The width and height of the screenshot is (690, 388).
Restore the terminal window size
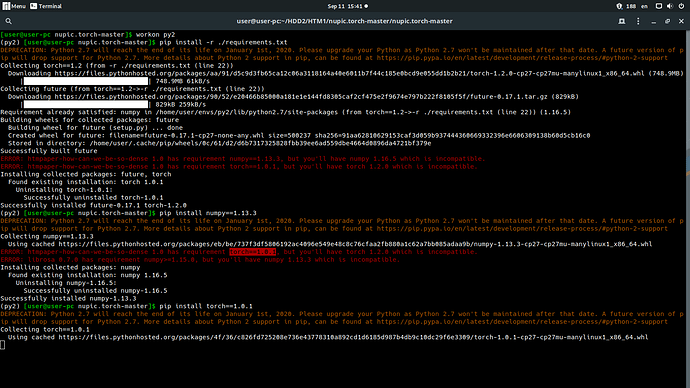click(668, 21)
